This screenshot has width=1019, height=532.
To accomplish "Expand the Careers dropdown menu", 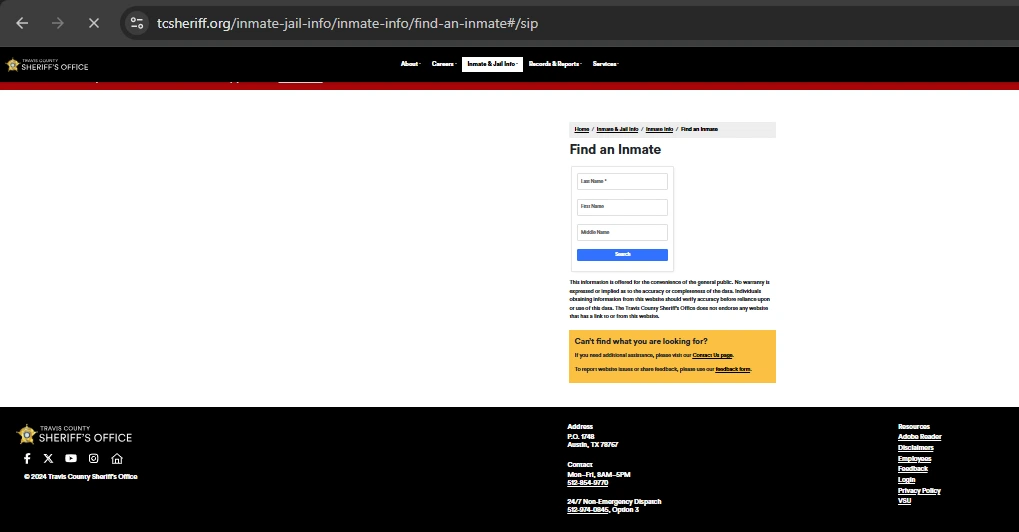I will pos(443,64).
